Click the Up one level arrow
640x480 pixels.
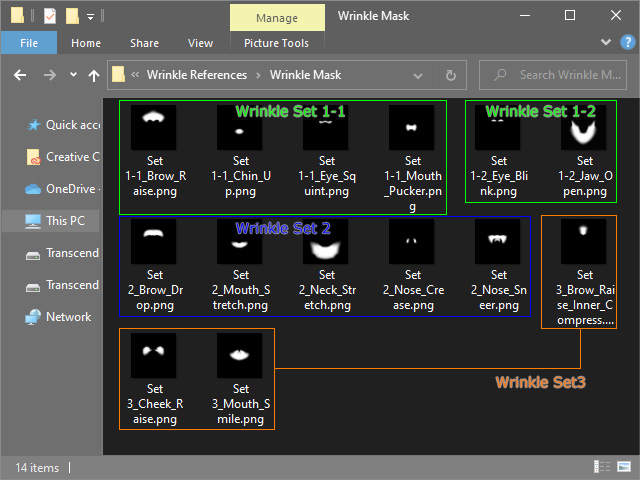pos(94,75)
